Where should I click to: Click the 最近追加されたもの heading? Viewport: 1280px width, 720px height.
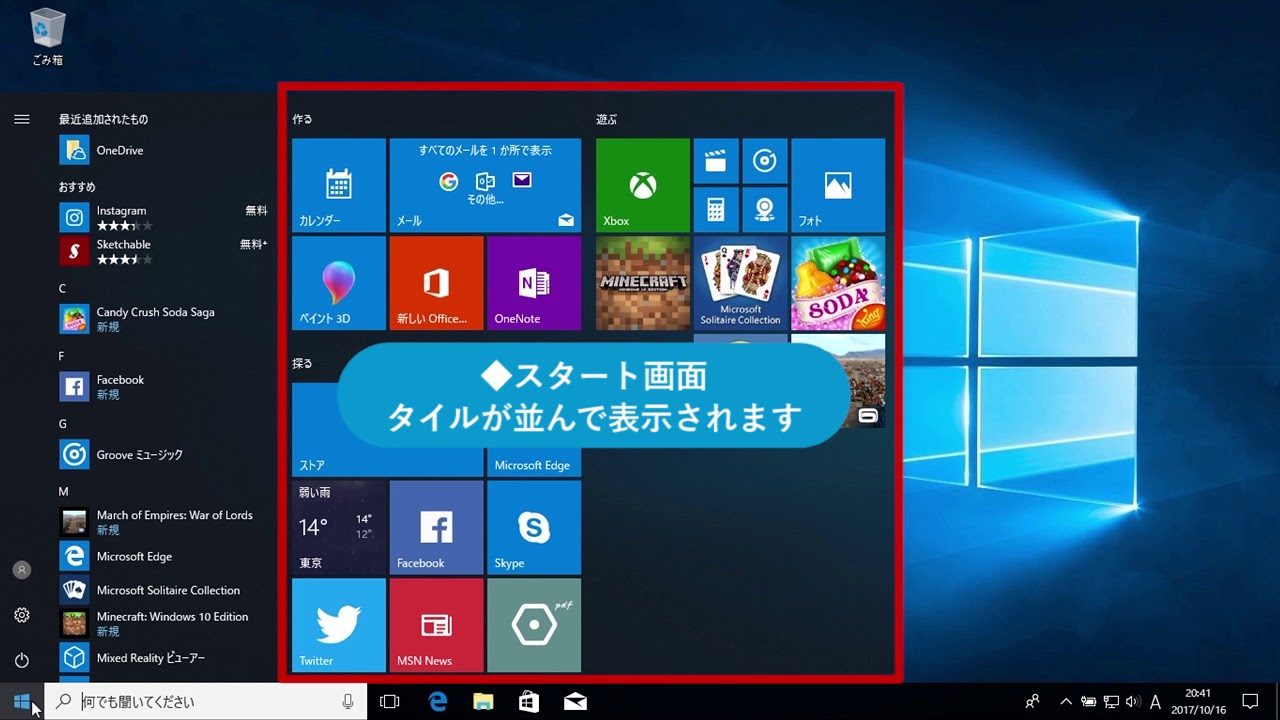point(103,119)
